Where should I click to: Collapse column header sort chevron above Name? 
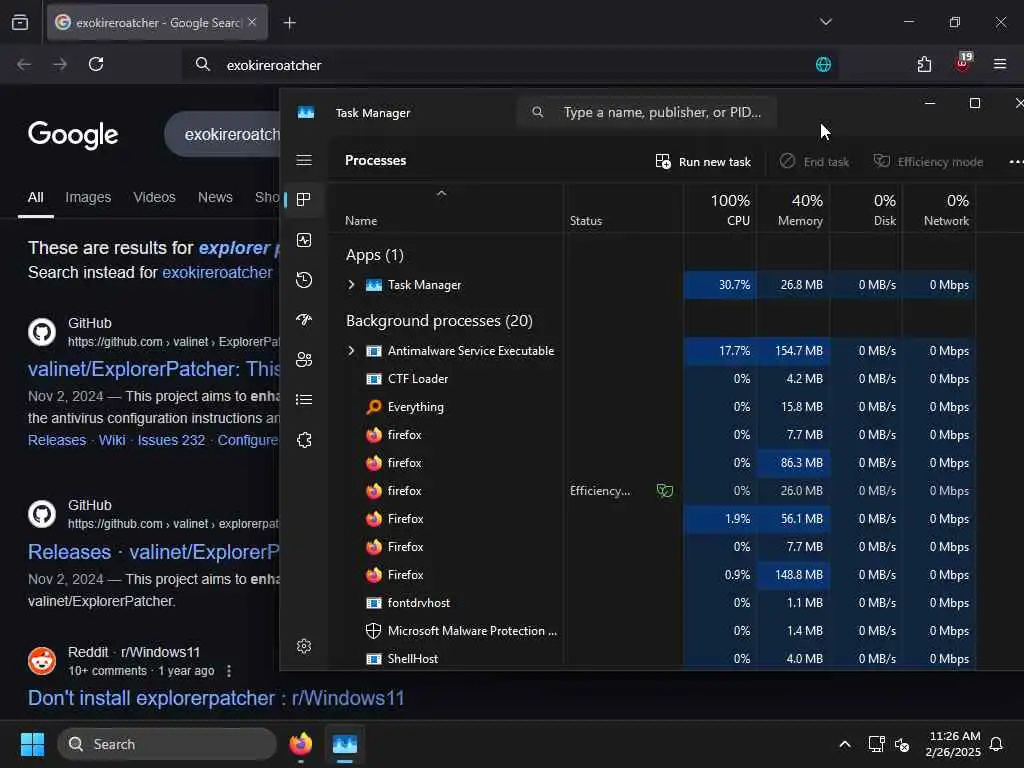coord(441,193)
